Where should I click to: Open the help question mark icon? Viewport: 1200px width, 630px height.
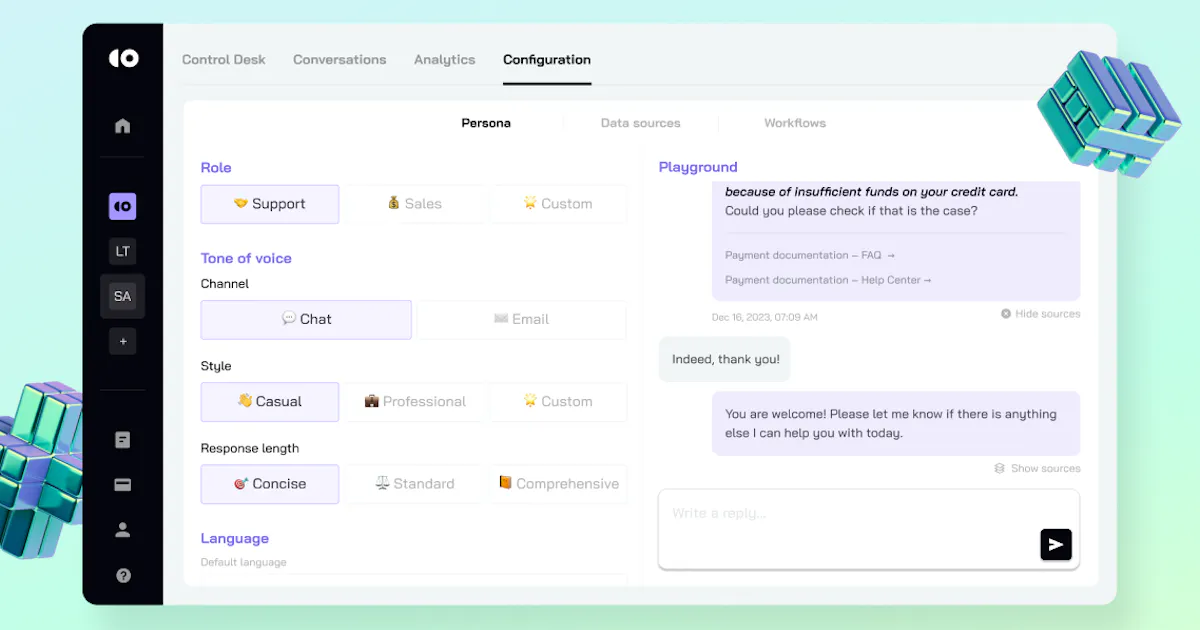tap(123, 575)
